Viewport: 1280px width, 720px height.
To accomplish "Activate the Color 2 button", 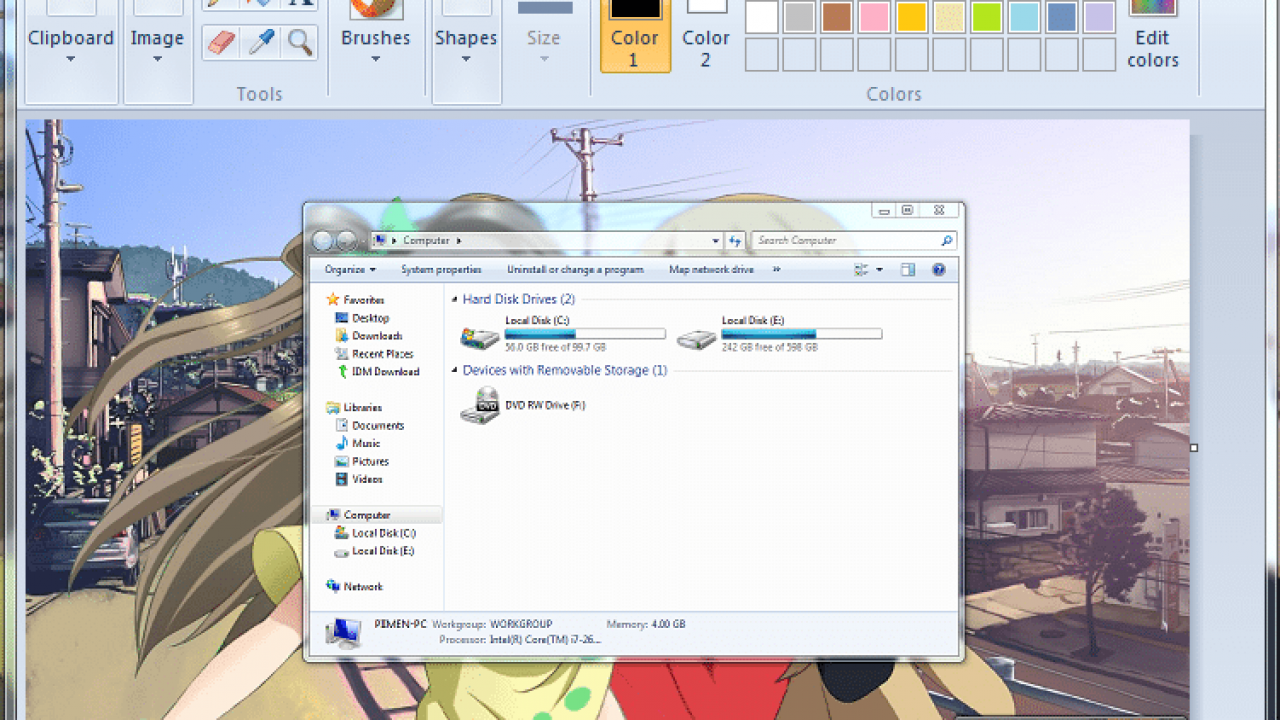I will 706,37.
